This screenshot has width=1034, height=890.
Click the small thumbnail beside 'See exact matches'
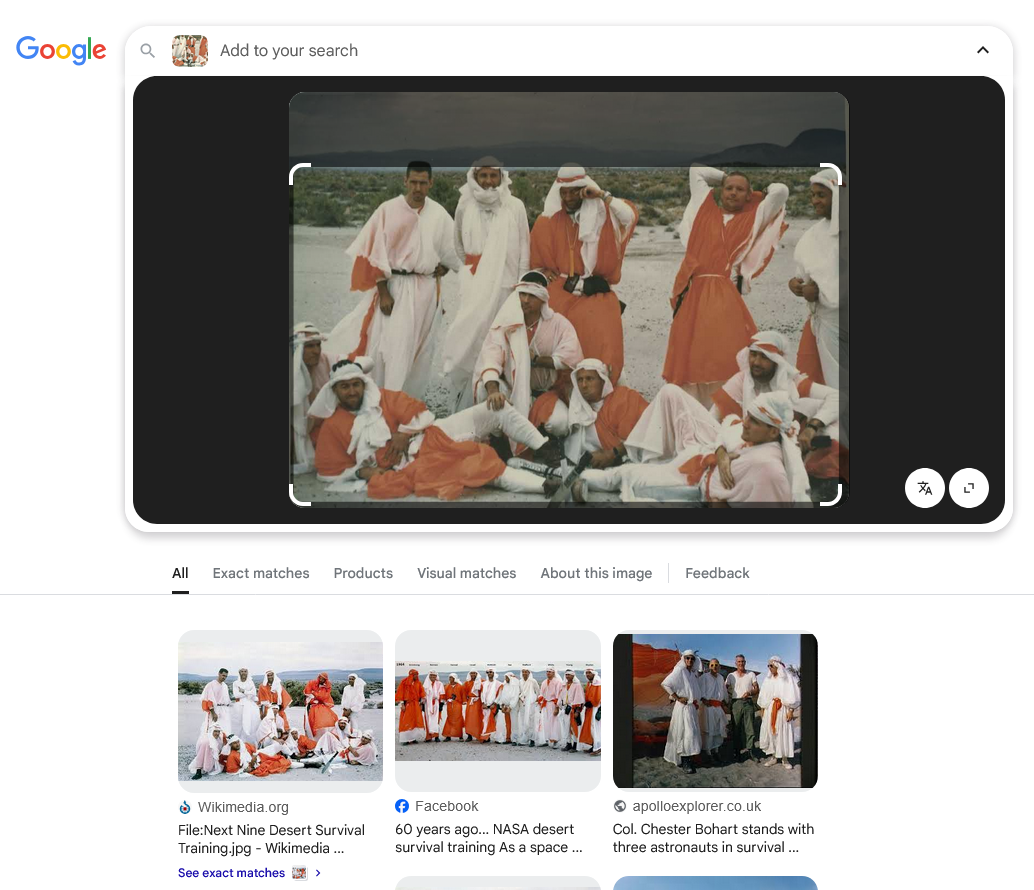click(x=299, y=873)
